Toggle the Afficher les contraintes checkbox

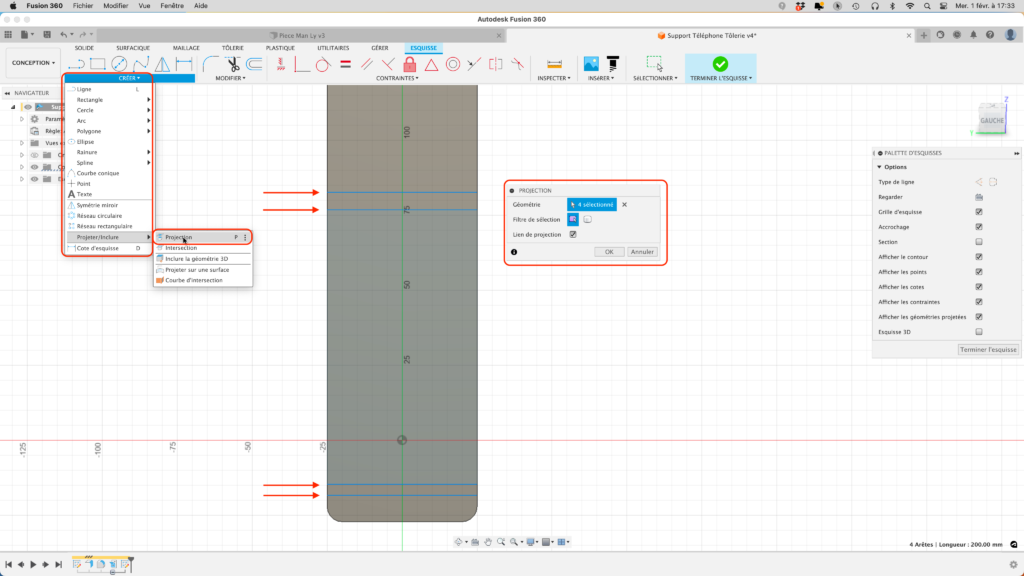[x=979, y=302]
